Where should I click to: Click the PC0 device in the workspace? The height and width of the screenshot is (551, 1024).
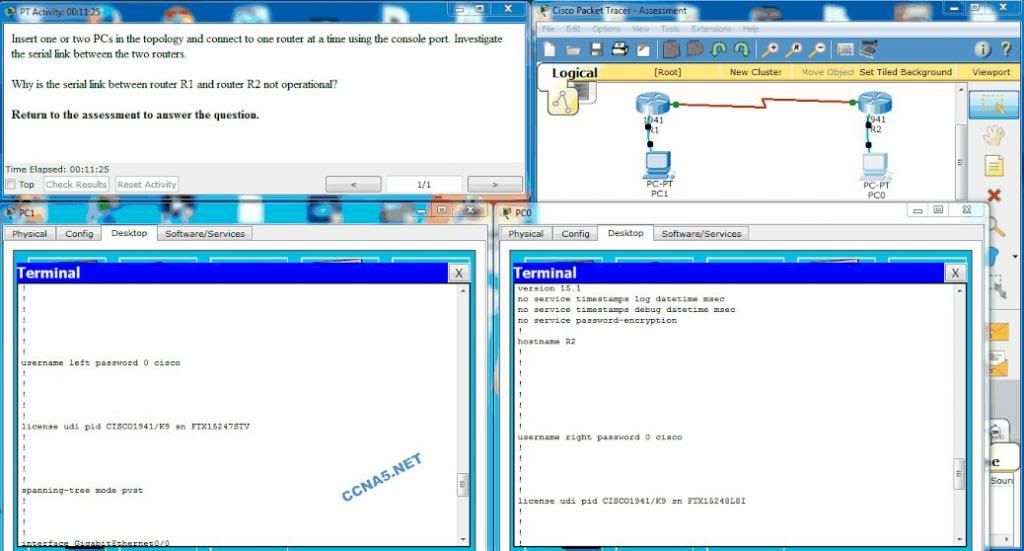(x=875, y=166)
